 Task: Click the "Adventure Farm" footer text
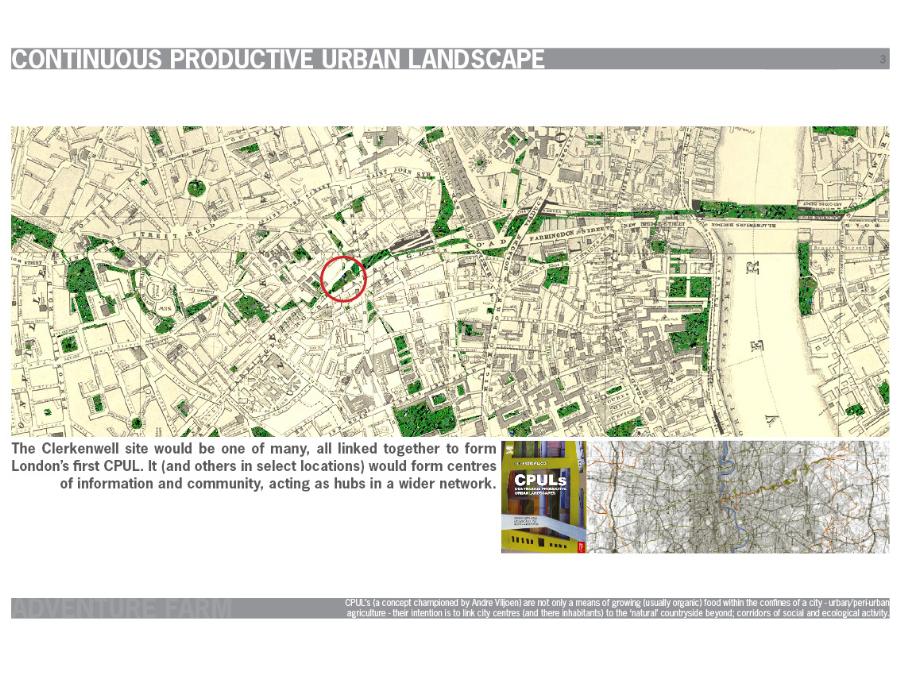tap(121, 608)
